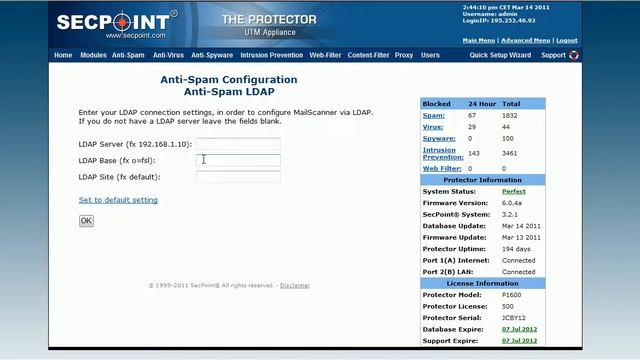Image resolution: width=640 pixels, height=360 pixels.
Task: Open the Virus statistics link
Action: (433, 127)
